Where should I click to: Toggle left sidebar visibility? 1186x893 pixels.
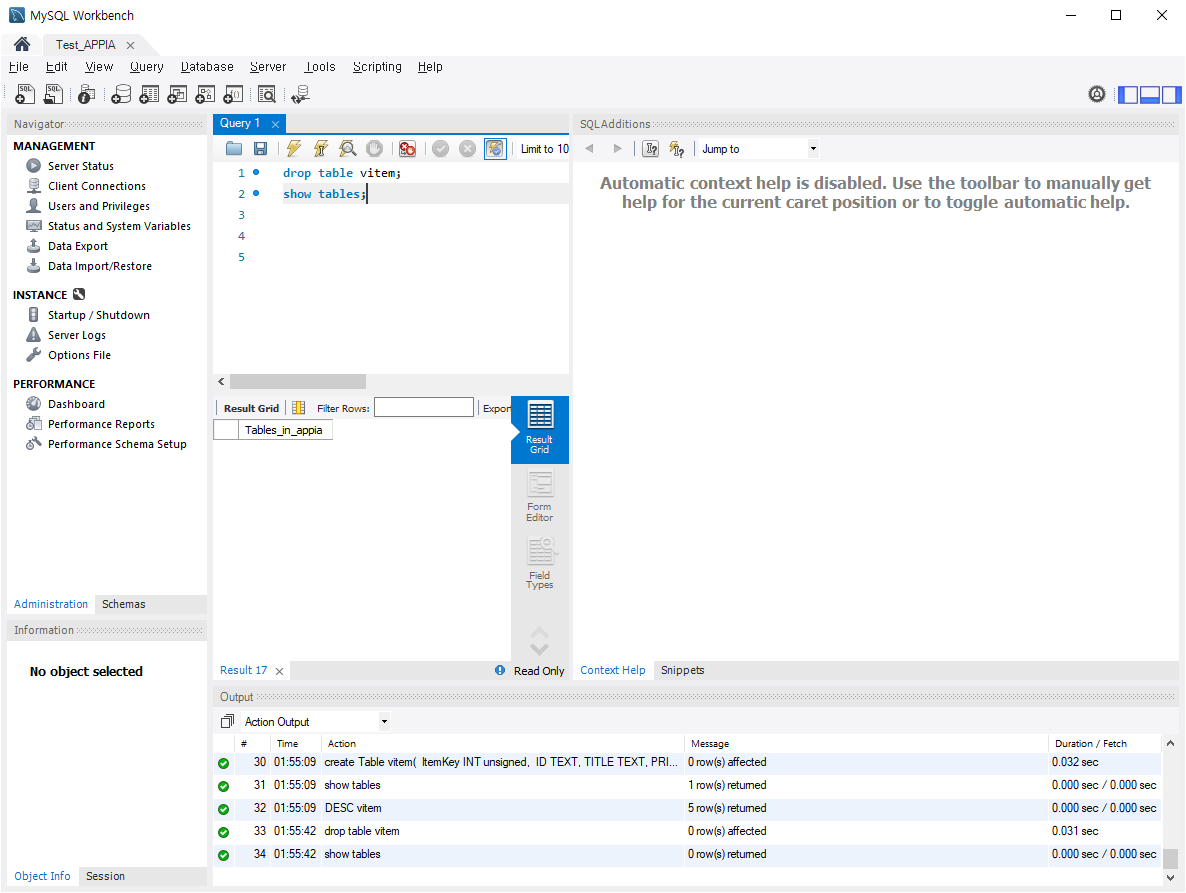click(1128, 95)
